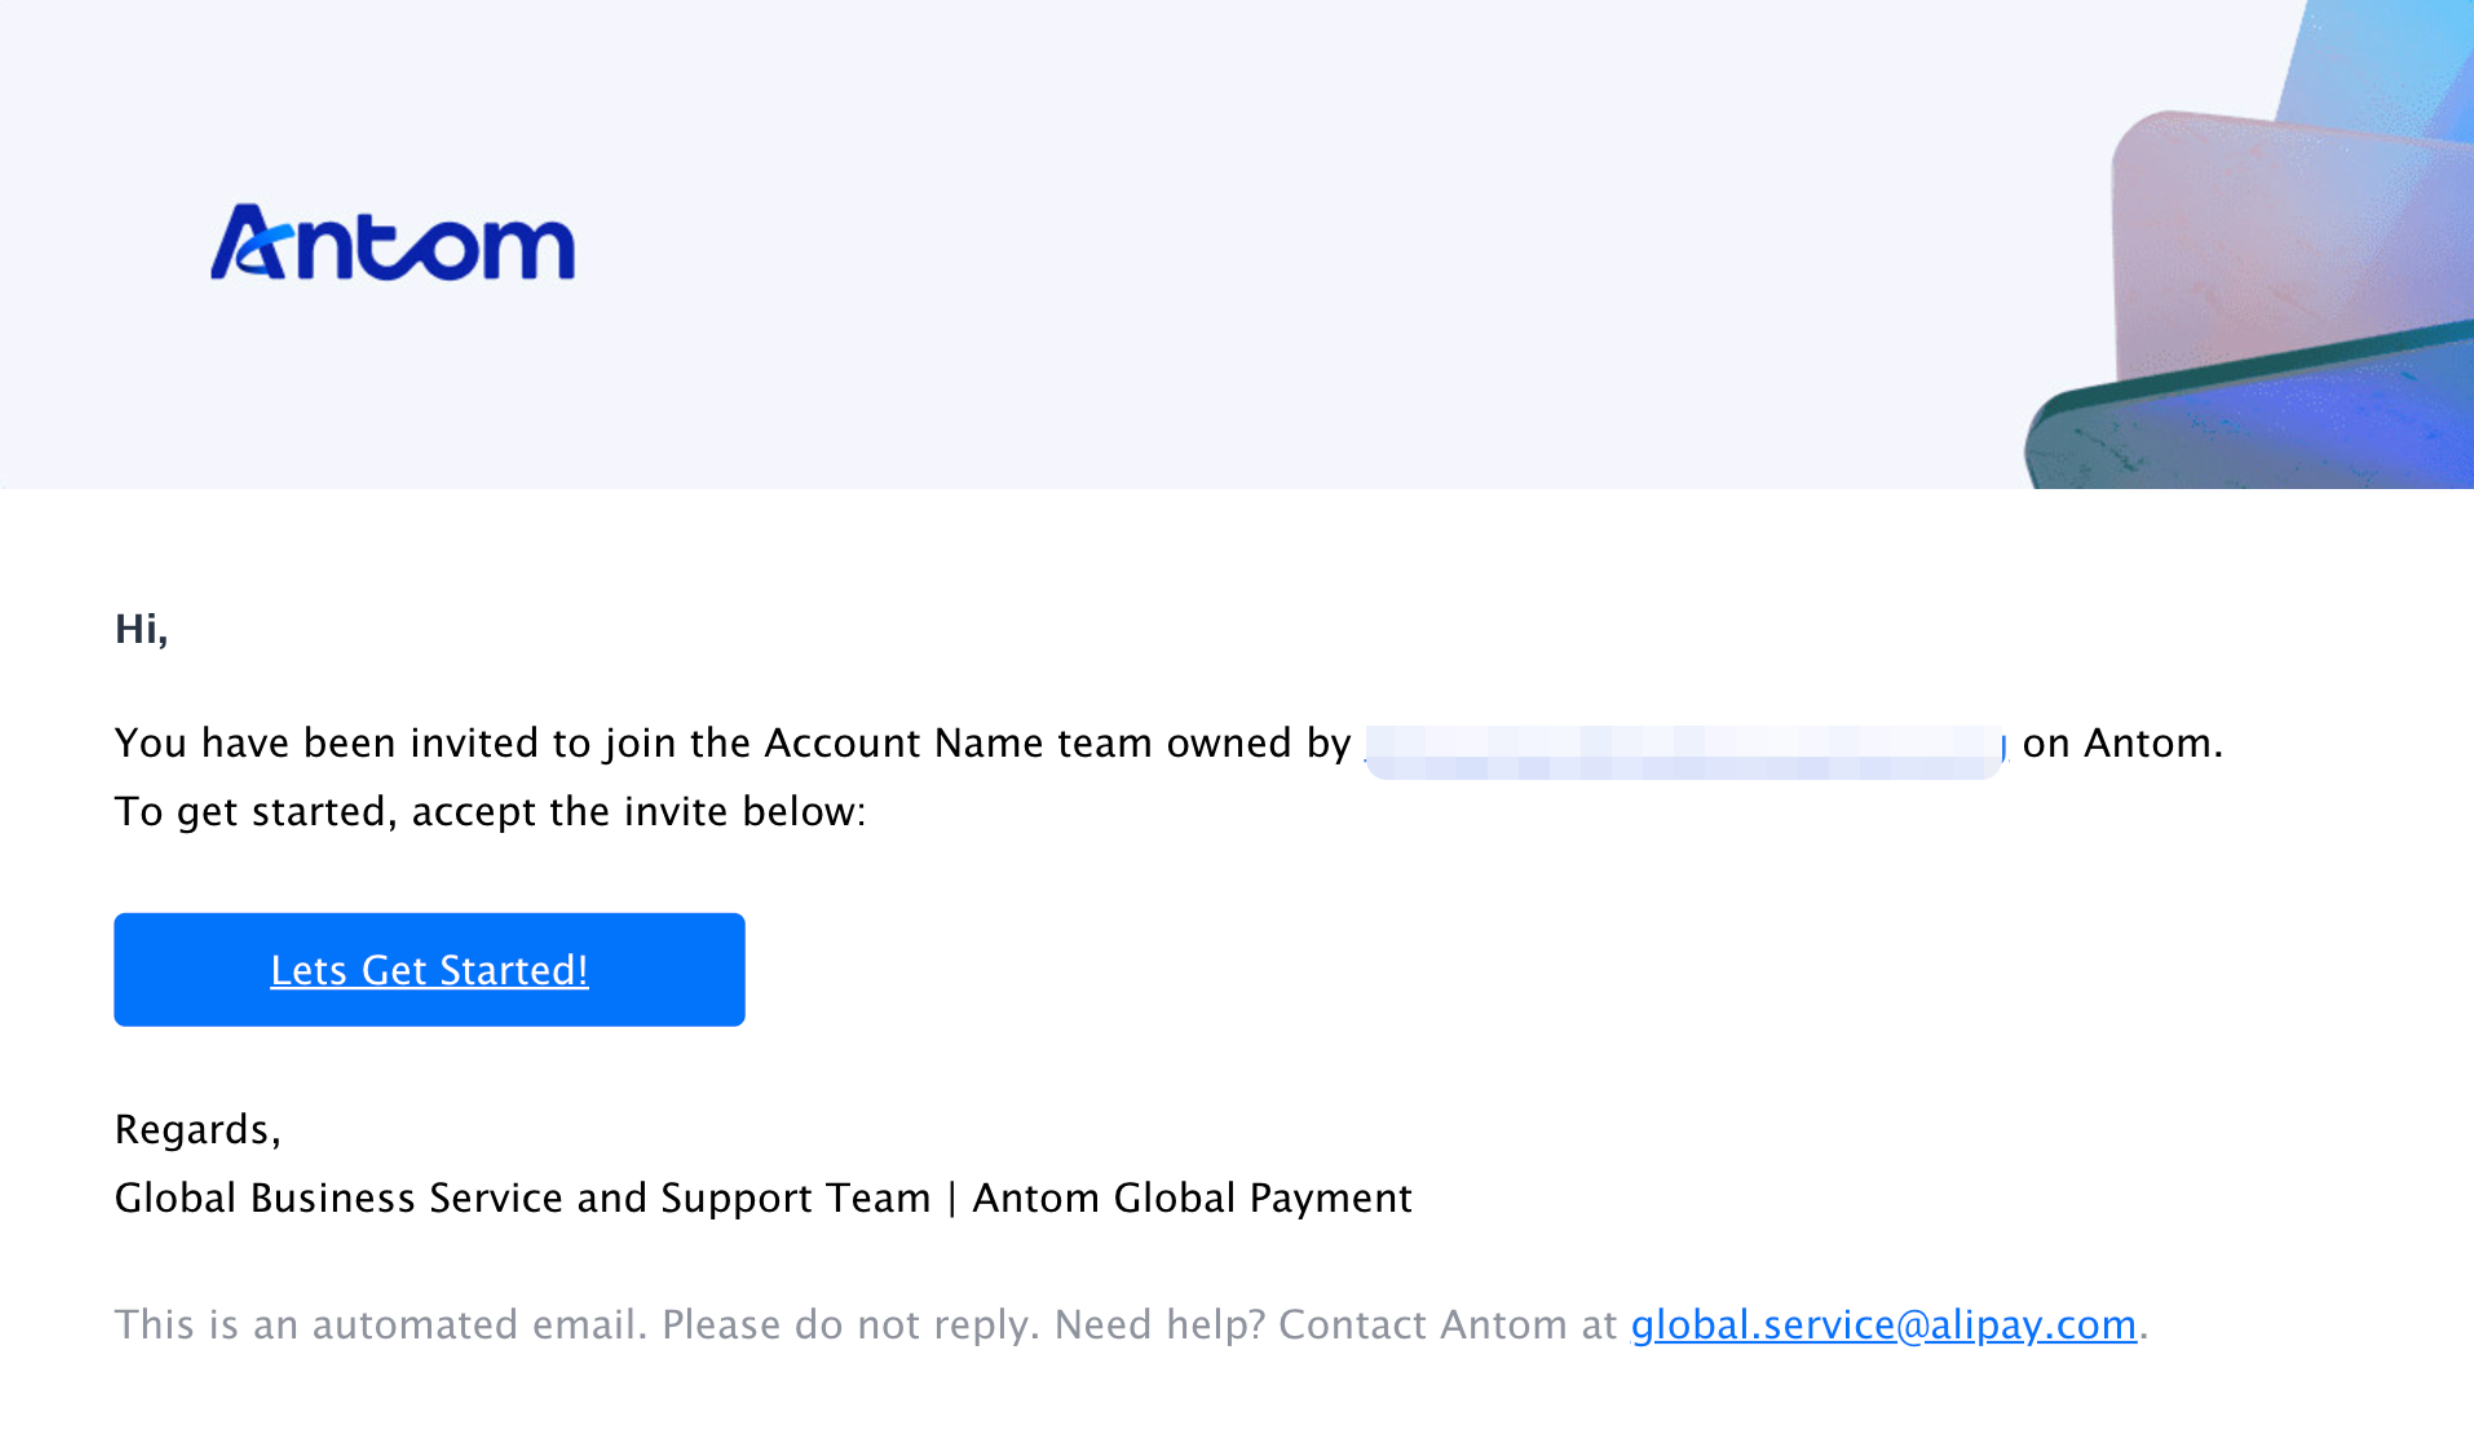
Task: Open the global.service@alipay.com email link
Action: coord(1883,1324)
